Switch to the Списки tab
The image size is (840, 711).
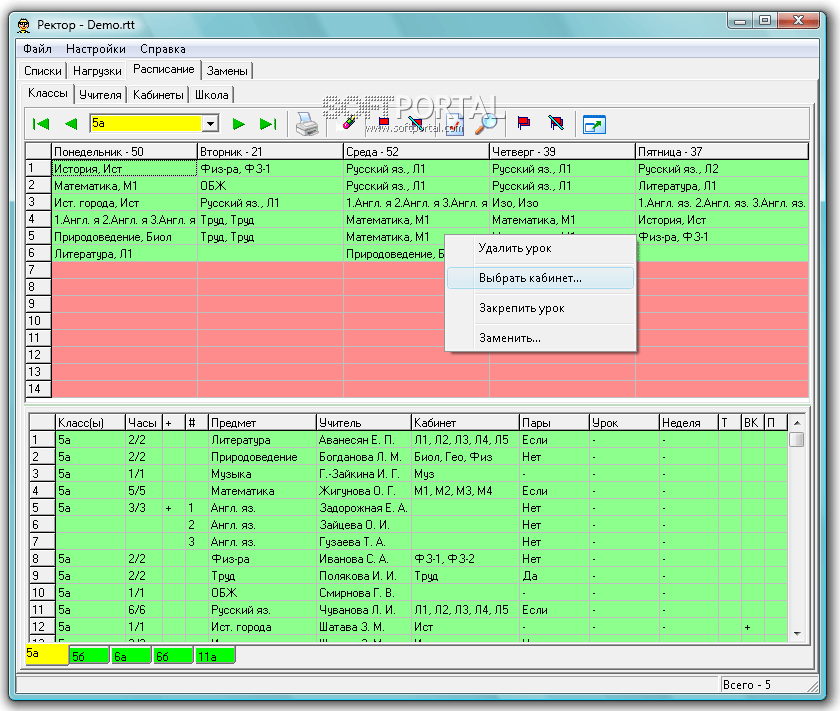[43, 71]
